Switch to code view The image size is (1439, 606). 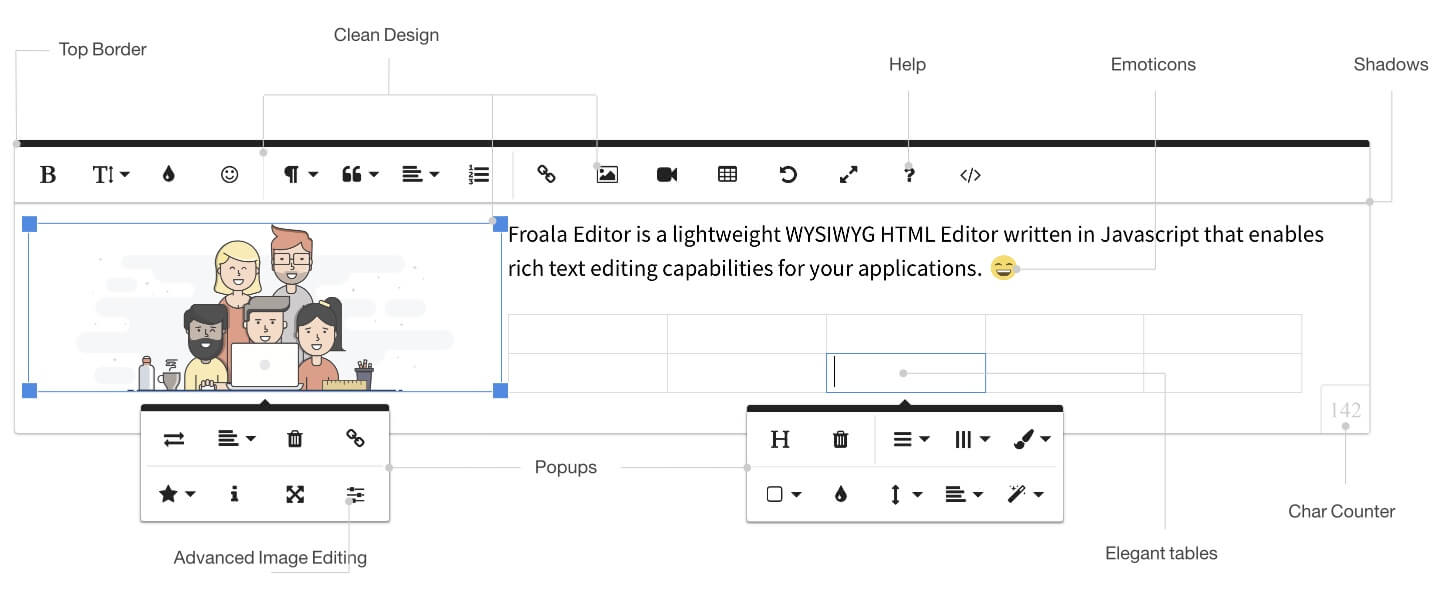[970, 175]
